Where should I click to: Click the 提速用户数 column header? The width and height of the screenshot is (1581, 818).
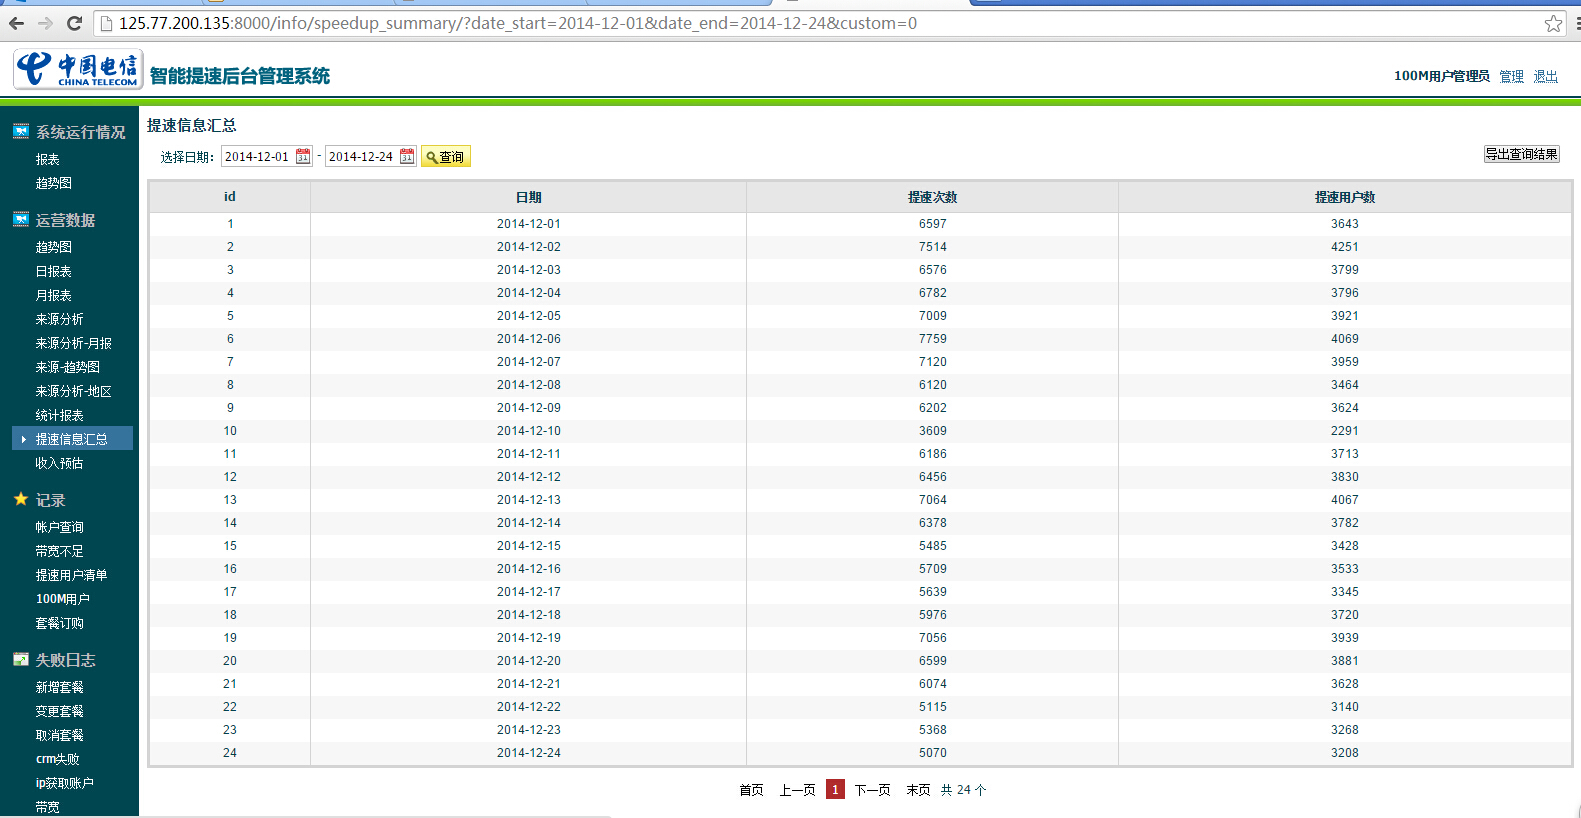1345,197
